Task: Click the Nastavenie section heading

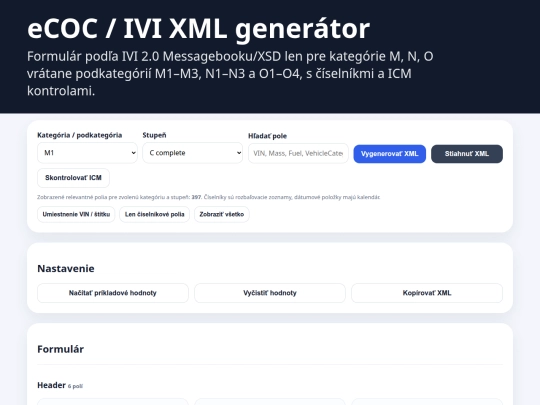Action: (66, 268)
